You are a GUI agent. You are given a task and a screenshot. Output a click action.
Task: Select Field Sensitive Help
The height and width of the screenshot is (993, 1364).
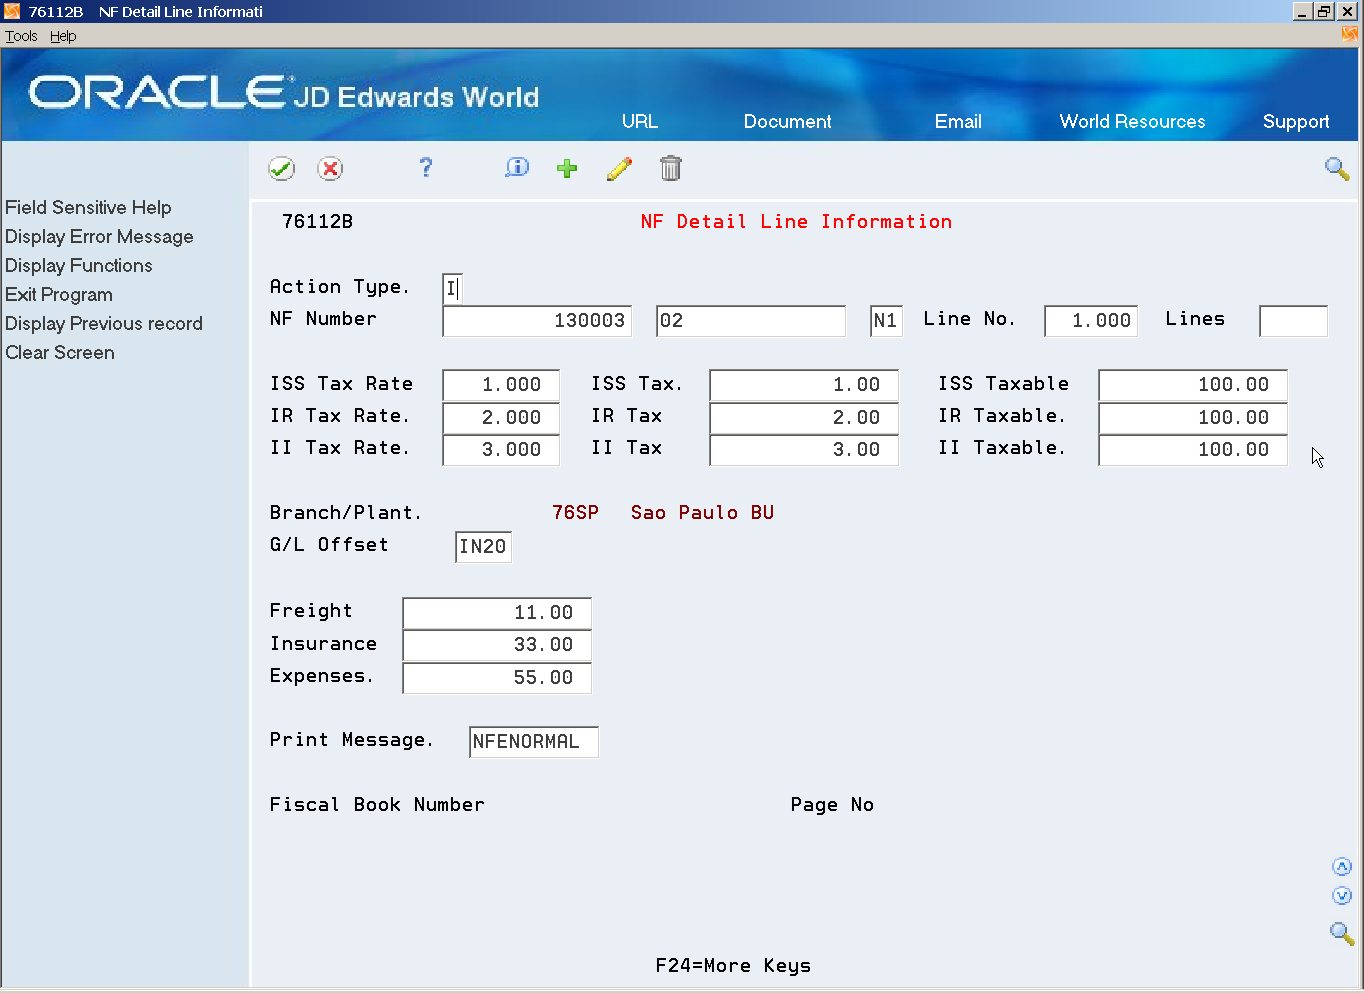pos(88,207)
